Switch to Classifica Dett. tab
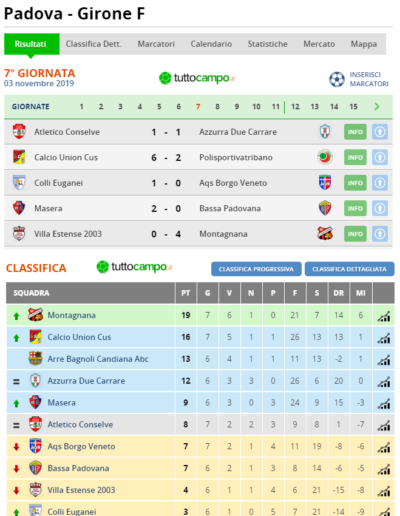 pyautogui.click(x=94, y=44)
